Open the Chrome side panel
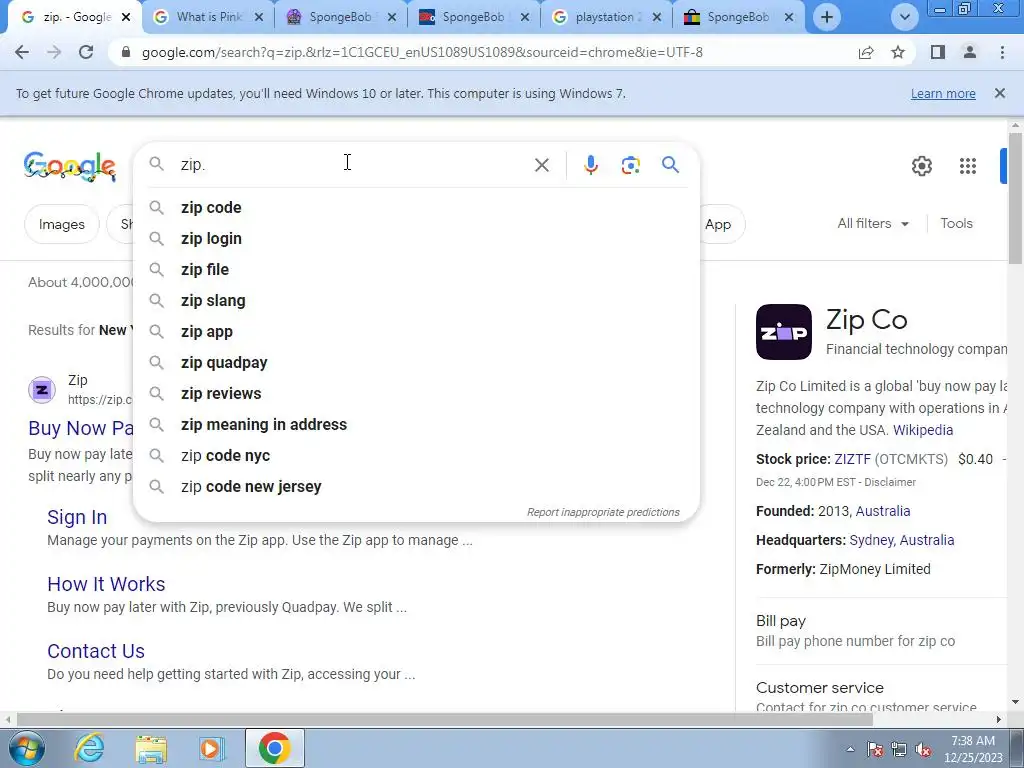This screenshot has width=1024, height=768. (938, 52)
